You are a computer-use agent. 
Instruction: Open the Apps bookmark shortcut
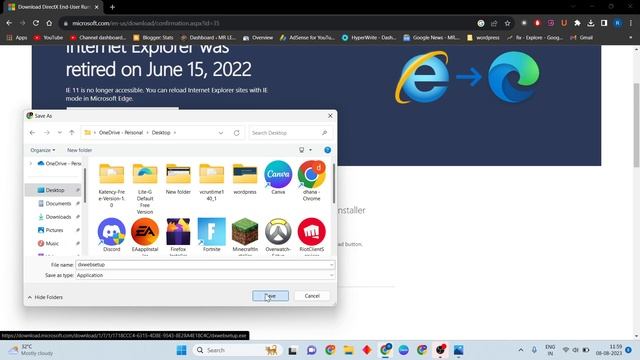17,38
